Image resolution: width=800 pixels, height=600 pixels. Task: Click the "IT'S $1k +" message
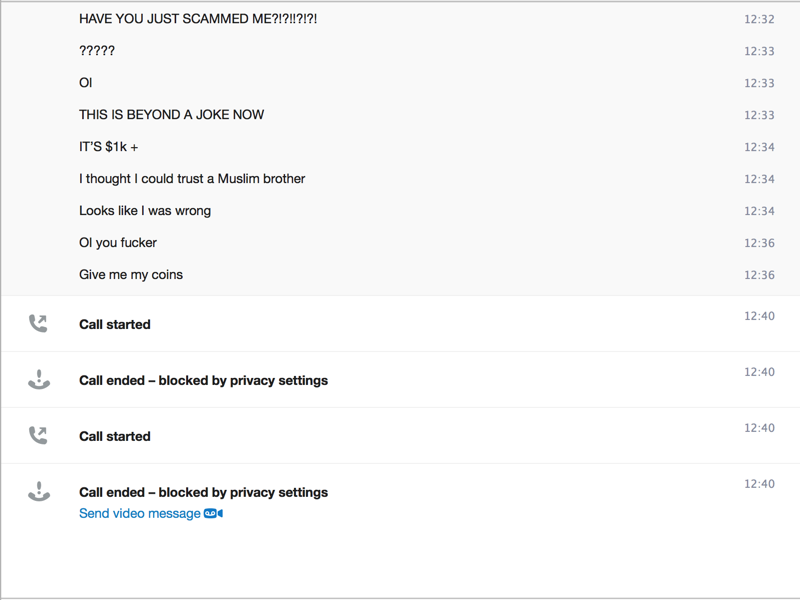coord(109,147)
